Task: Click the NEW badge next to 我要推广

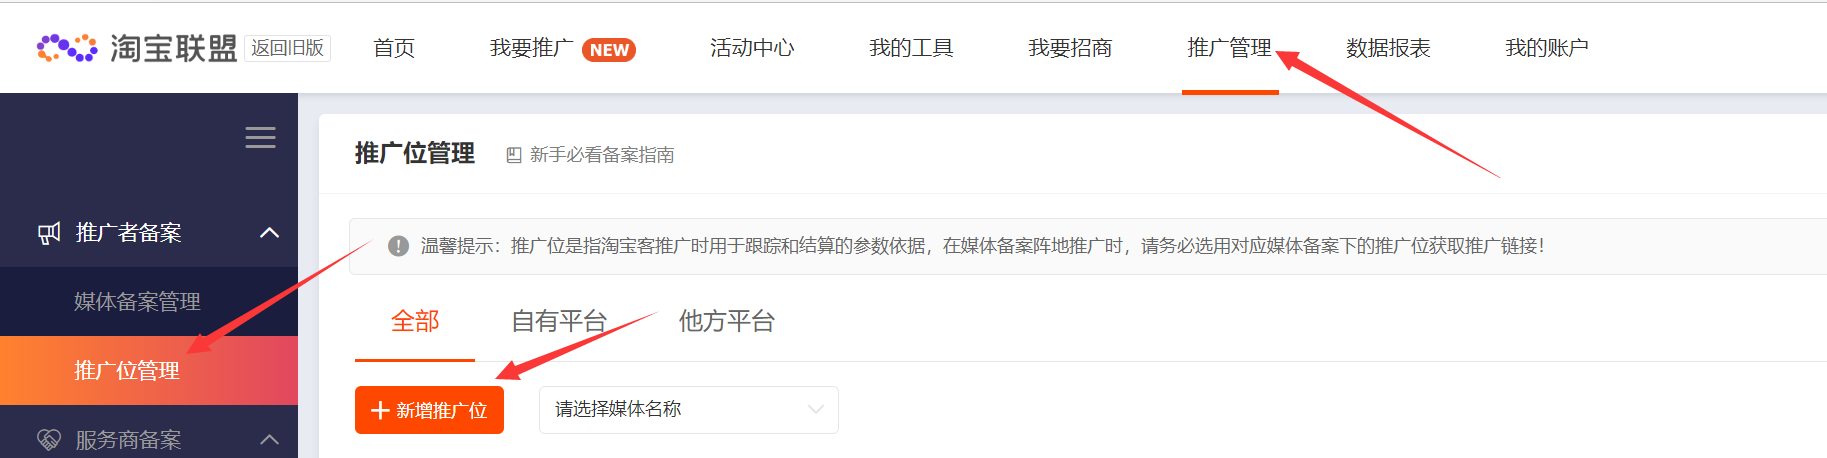Action: [609, 50]
